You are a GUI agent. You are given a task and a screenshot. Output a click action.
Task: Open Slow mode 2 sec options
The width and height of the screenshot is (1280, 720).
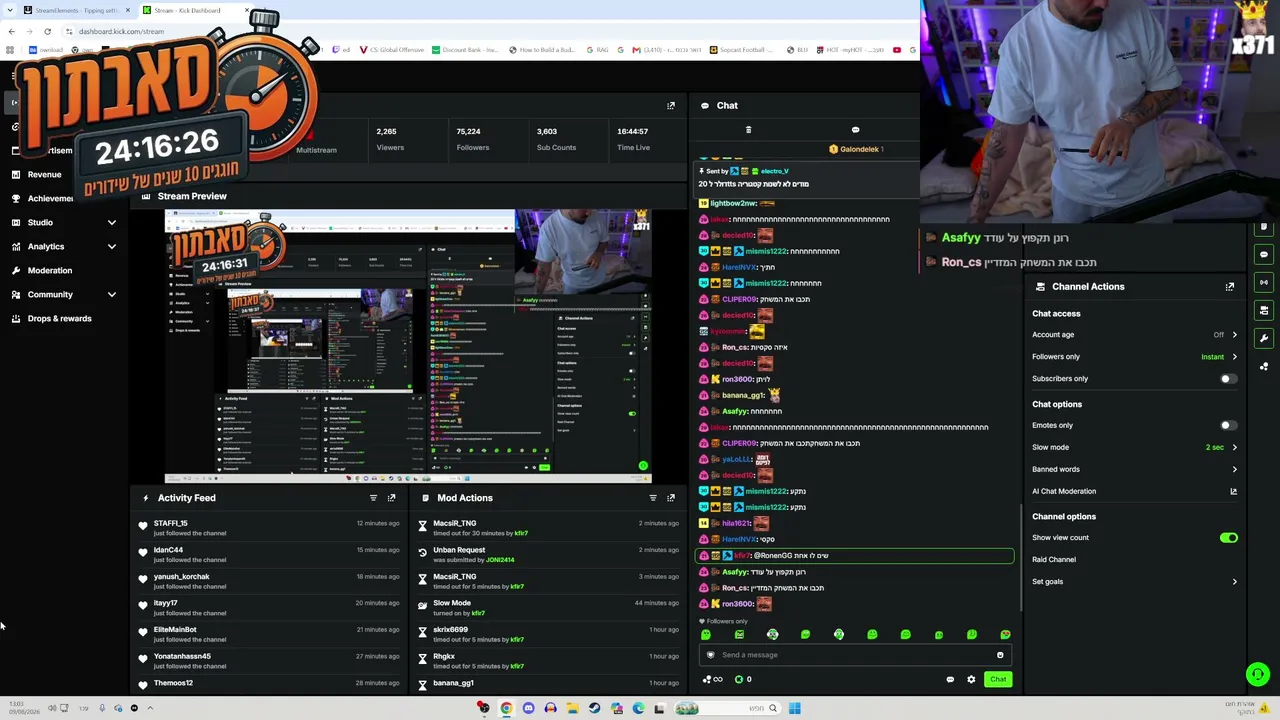tap(1221, 447)
